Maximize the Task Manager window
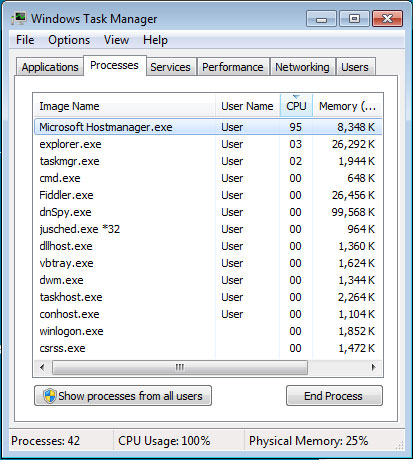Image resolution: width=413 pixels, height=460 pixels. (x=354, y=19)
